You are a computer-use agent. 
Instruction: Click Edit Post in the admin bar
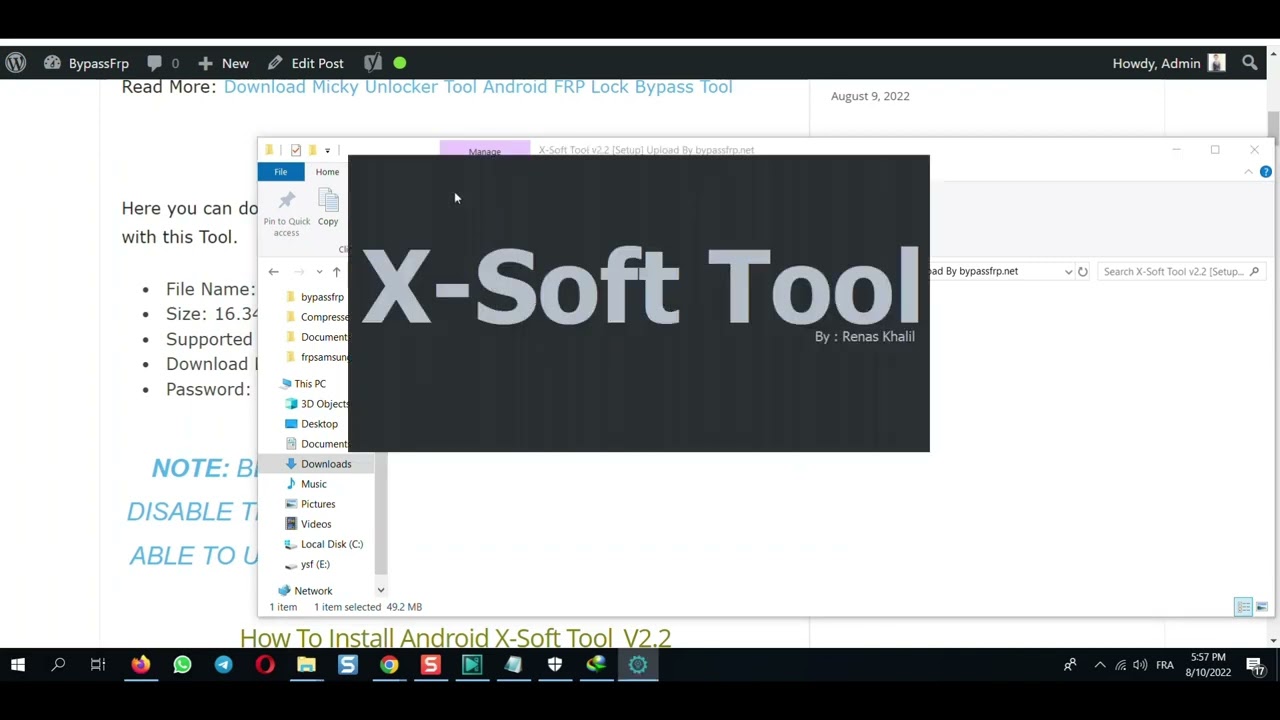(306, 63)
